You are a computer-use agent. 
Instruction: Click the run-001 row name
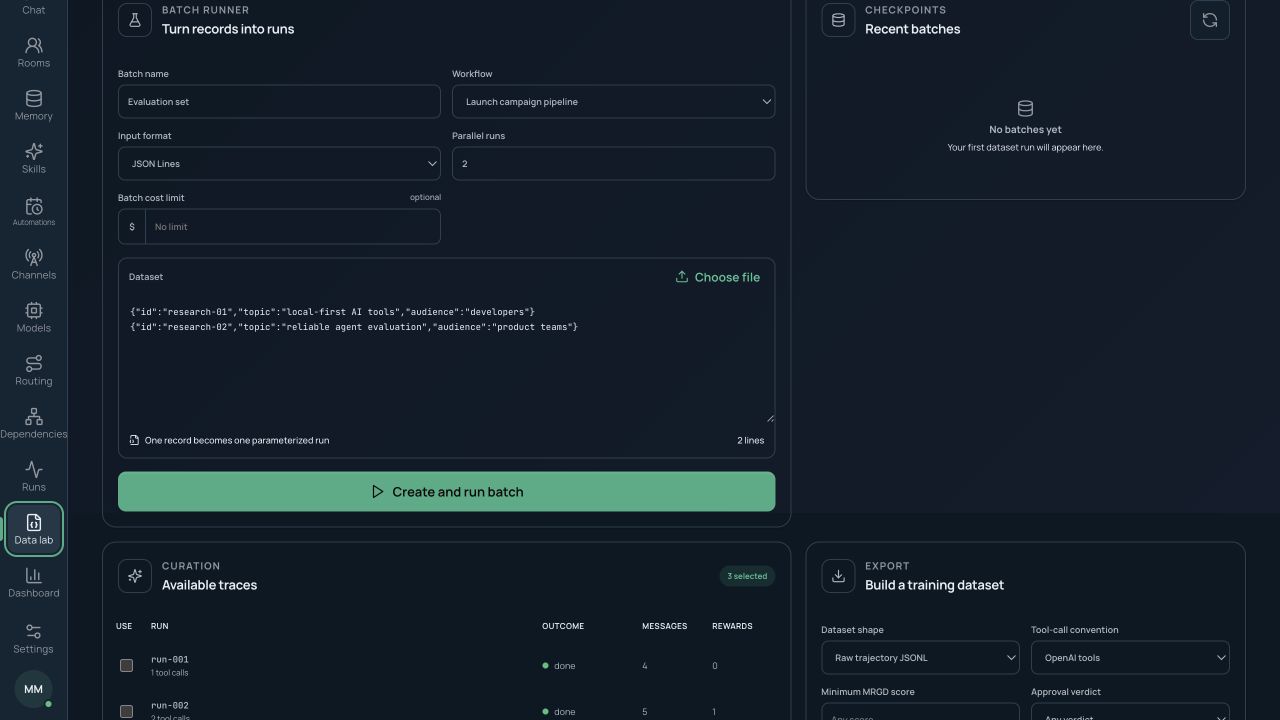click(x=170, y=659)
